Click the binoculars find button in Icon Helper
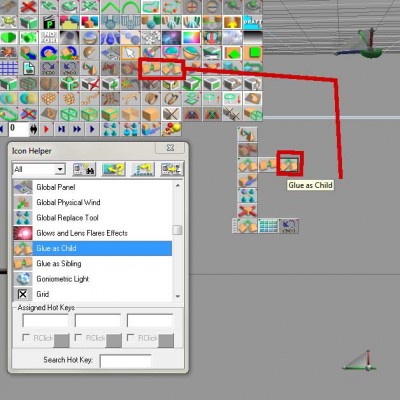The width and height of the screenshot is (400, 400). click(84, 169)
